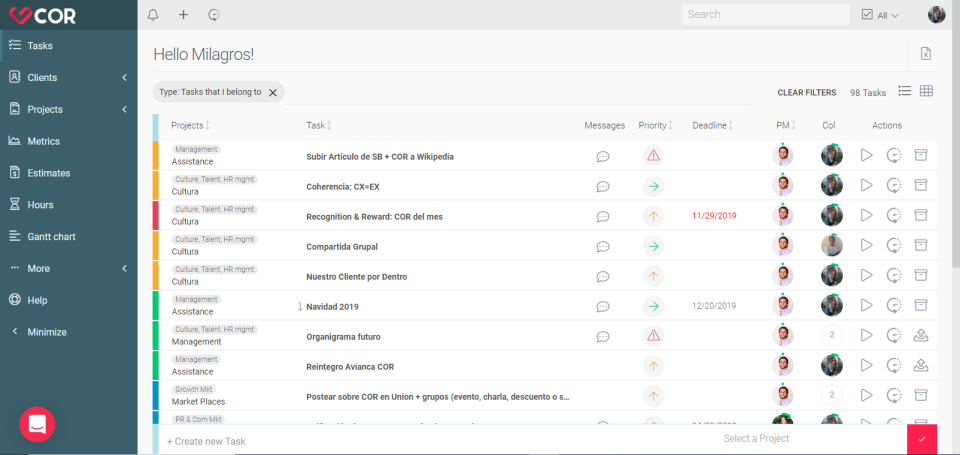Archive the Navidad 2019 task
960x455 pixels.
(920, 305)
